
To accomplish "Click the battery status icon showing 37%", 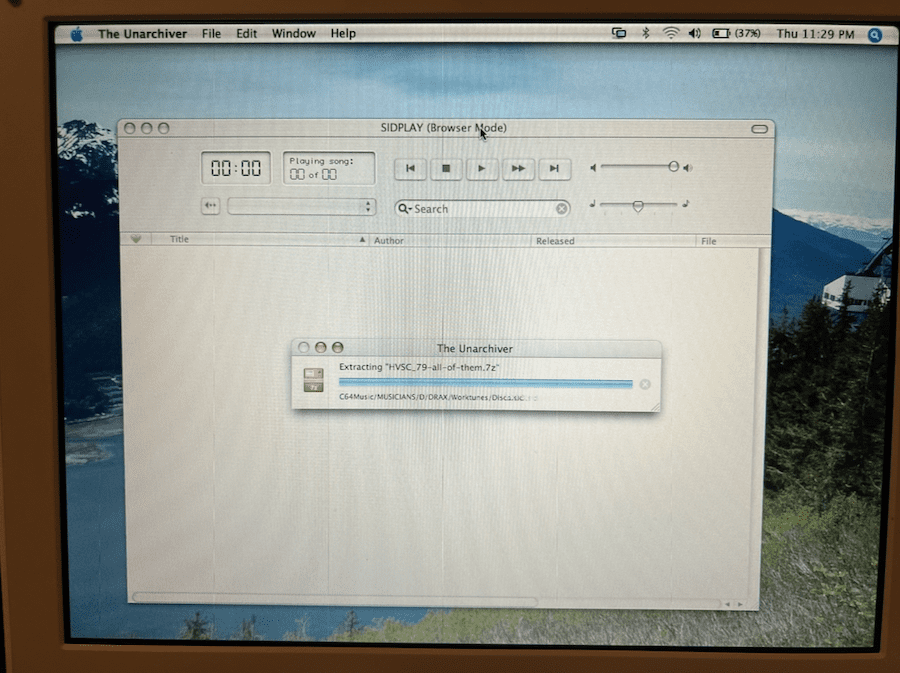I will [736, 33].
